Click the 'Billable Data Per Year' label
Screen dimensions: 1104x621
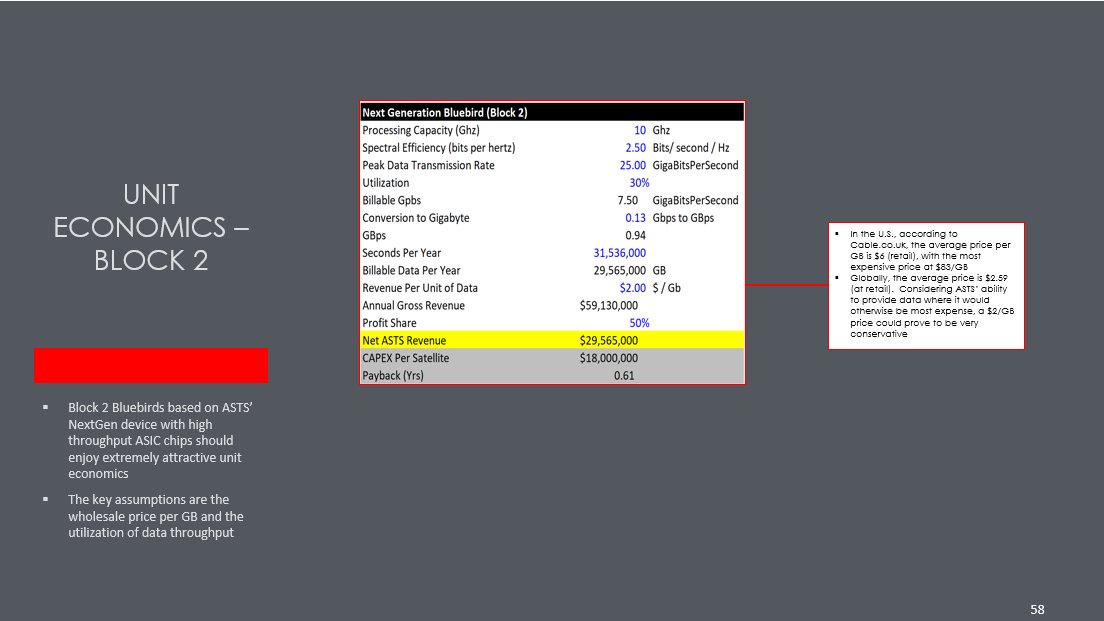click(411, 270)
